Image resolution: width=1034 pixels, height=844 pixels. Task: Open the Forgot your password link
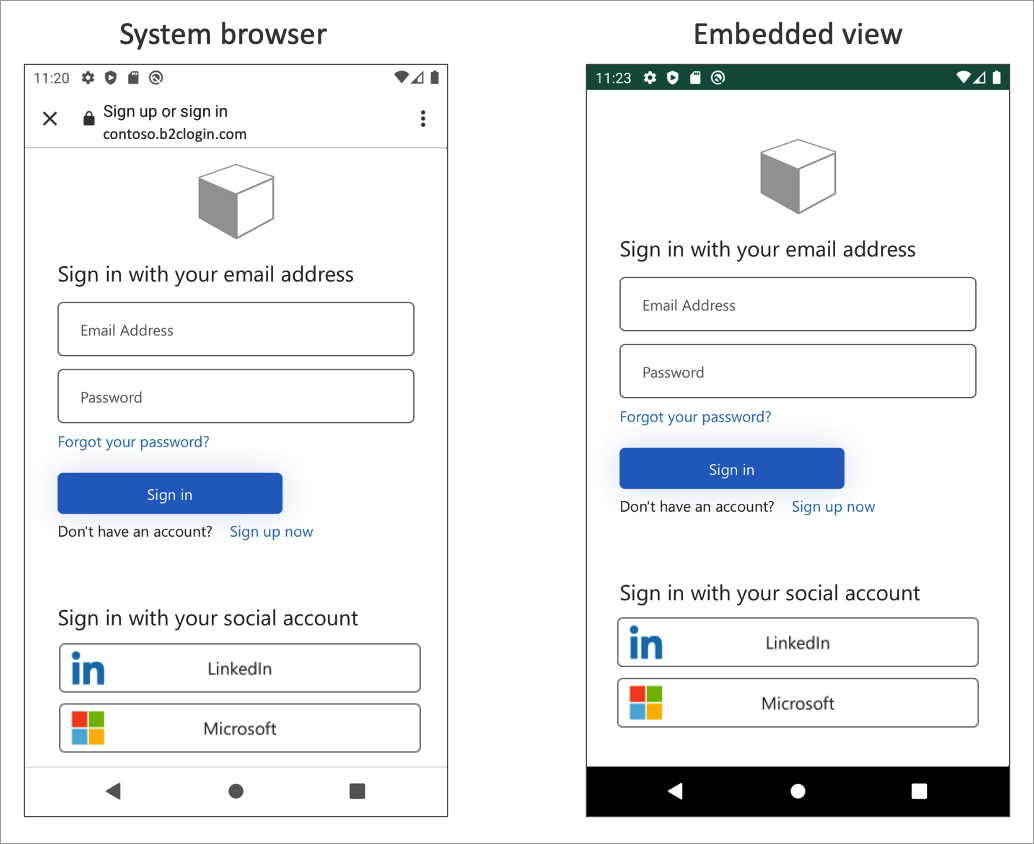click(x=133, y=441)
